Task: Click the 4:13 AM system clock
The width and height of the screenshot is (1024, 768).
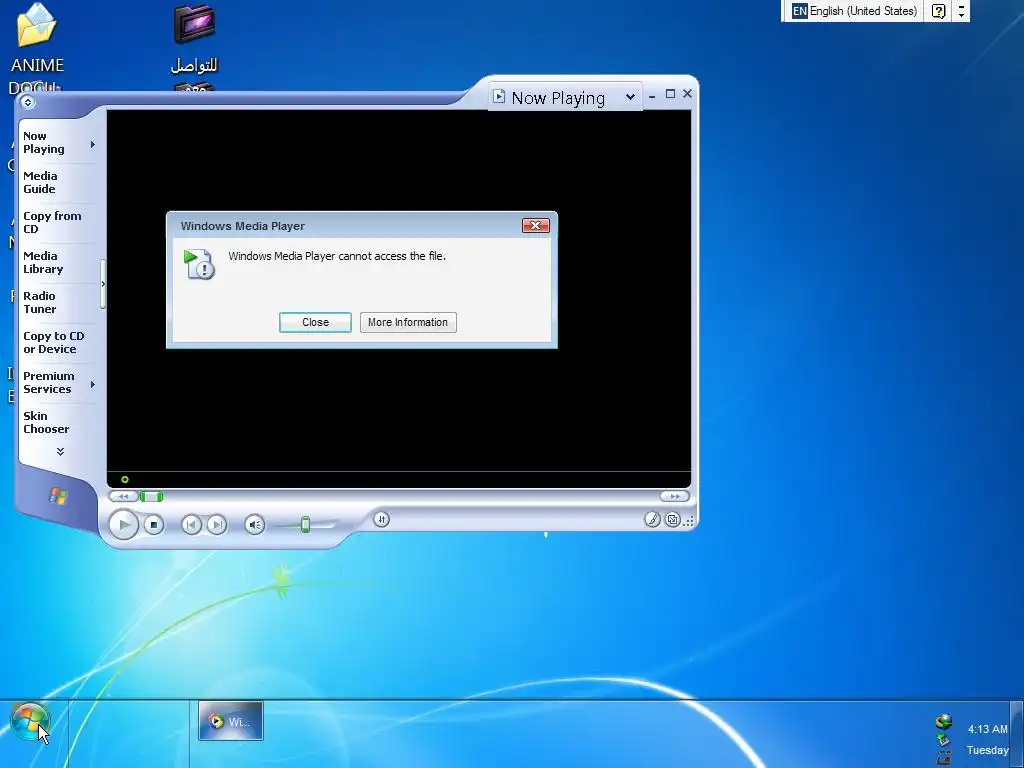Action: pyautogui.click(x=987, y=729)
